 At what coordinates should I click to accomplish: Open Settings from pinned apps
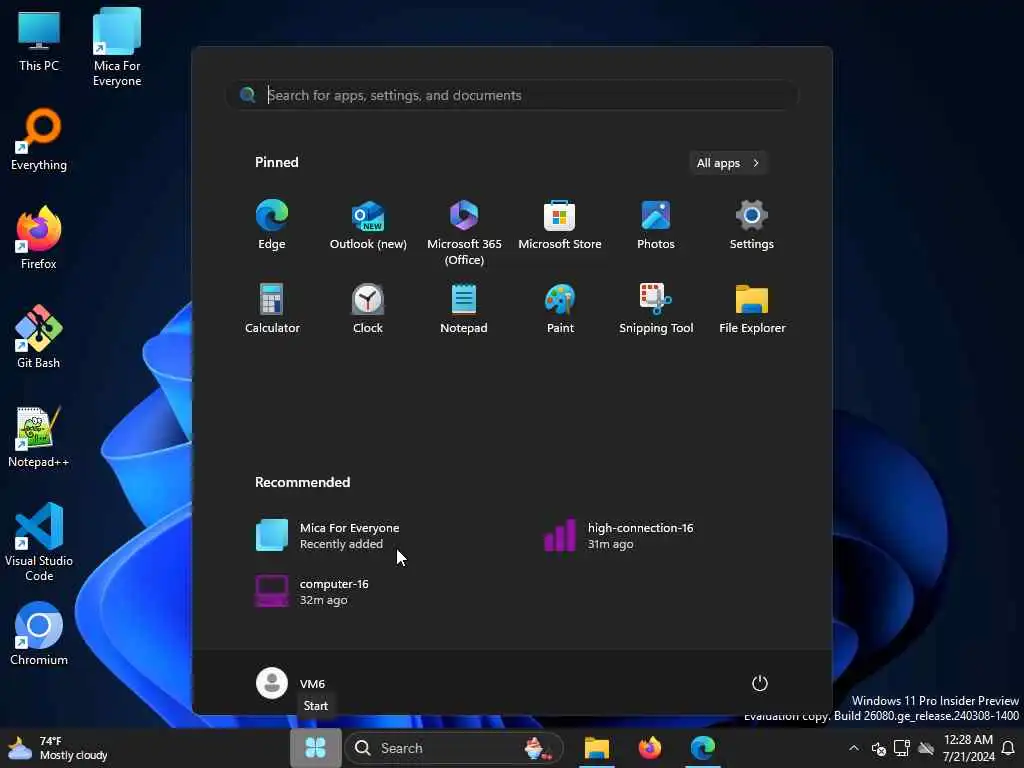click(x=752, y=225)
